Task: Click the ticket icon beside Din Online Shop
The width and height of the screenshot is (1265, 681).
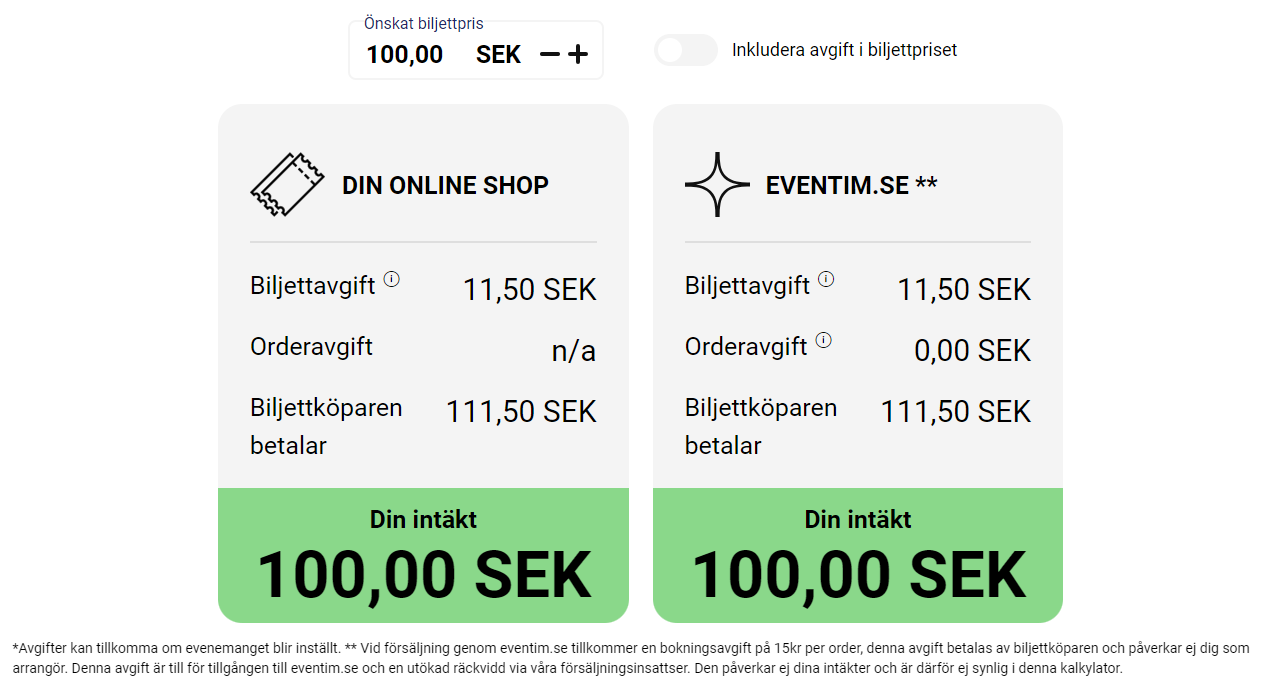Action: click(x=287, y=185)
